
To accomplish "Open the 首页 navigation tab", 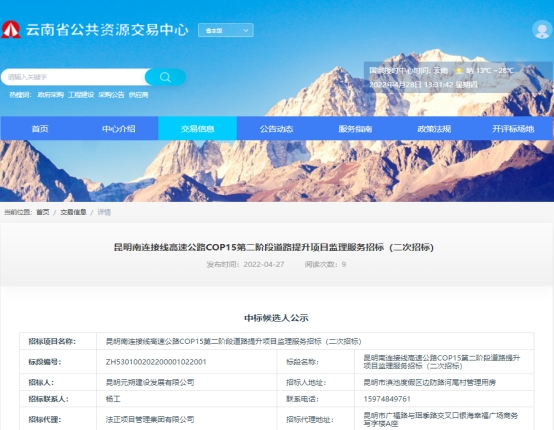I will tap(40, 129).
